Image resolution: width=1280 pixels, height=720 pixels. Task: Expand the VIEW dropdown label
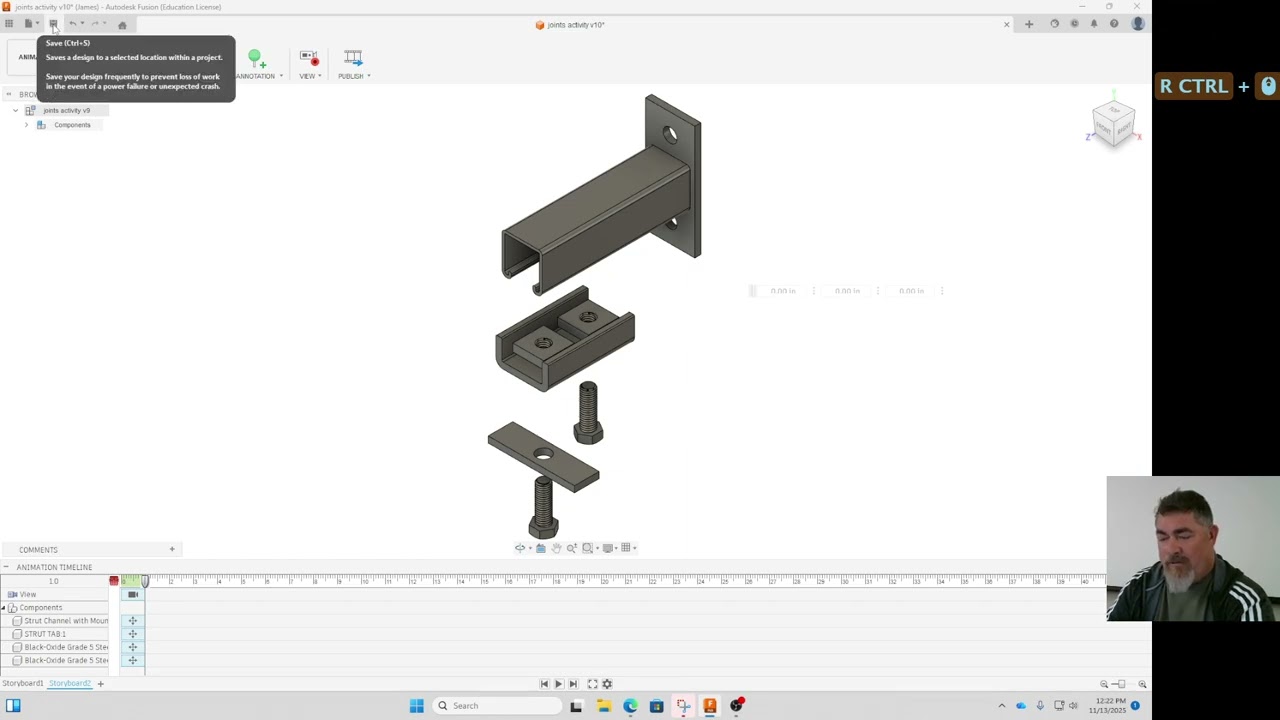click(x=310, y=76)
